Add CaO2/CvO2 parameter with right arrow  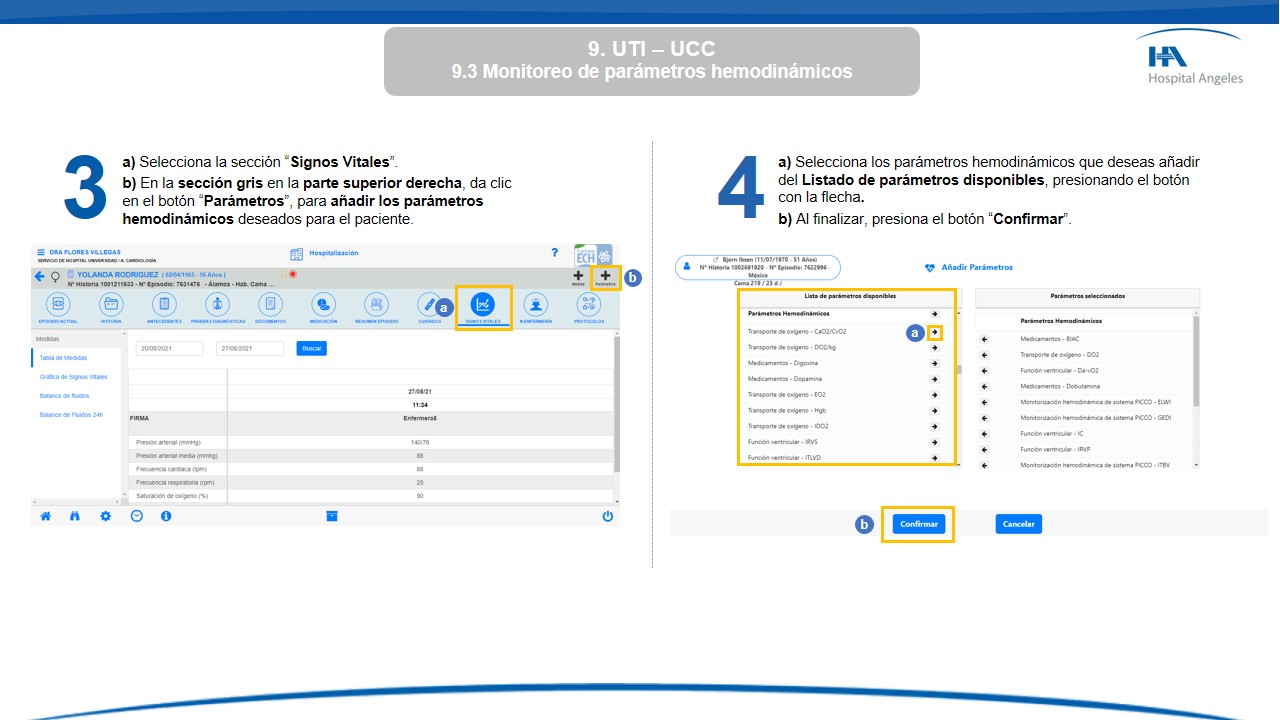[934, 331]
